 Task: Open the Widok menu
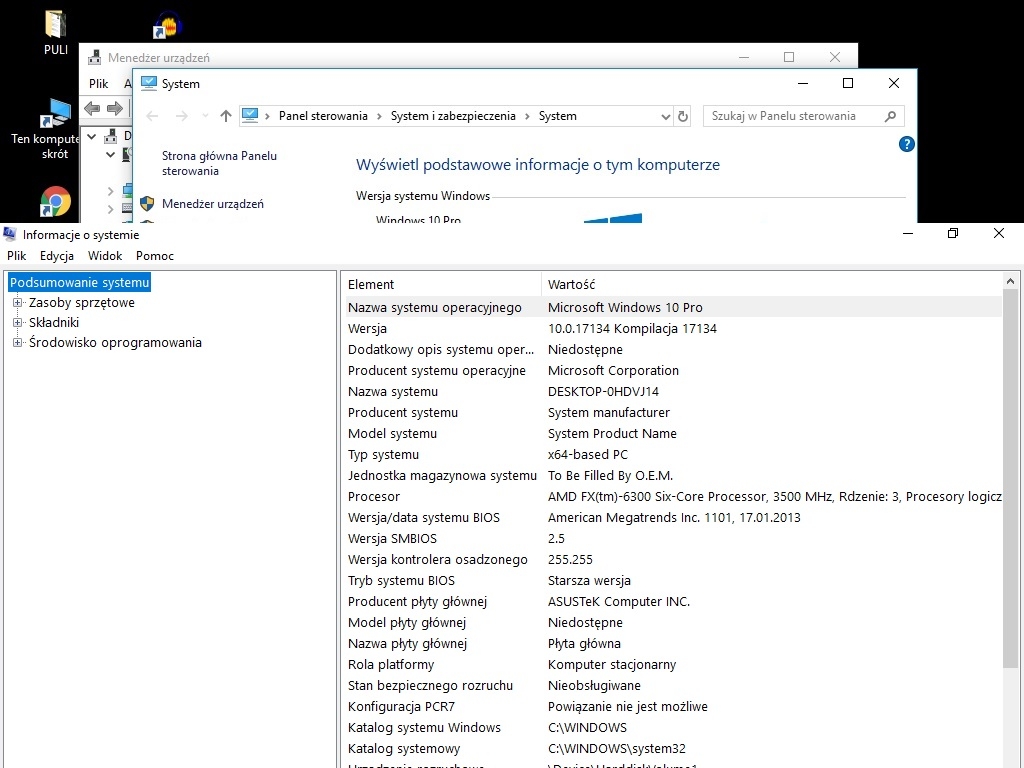tap(105, 256)
